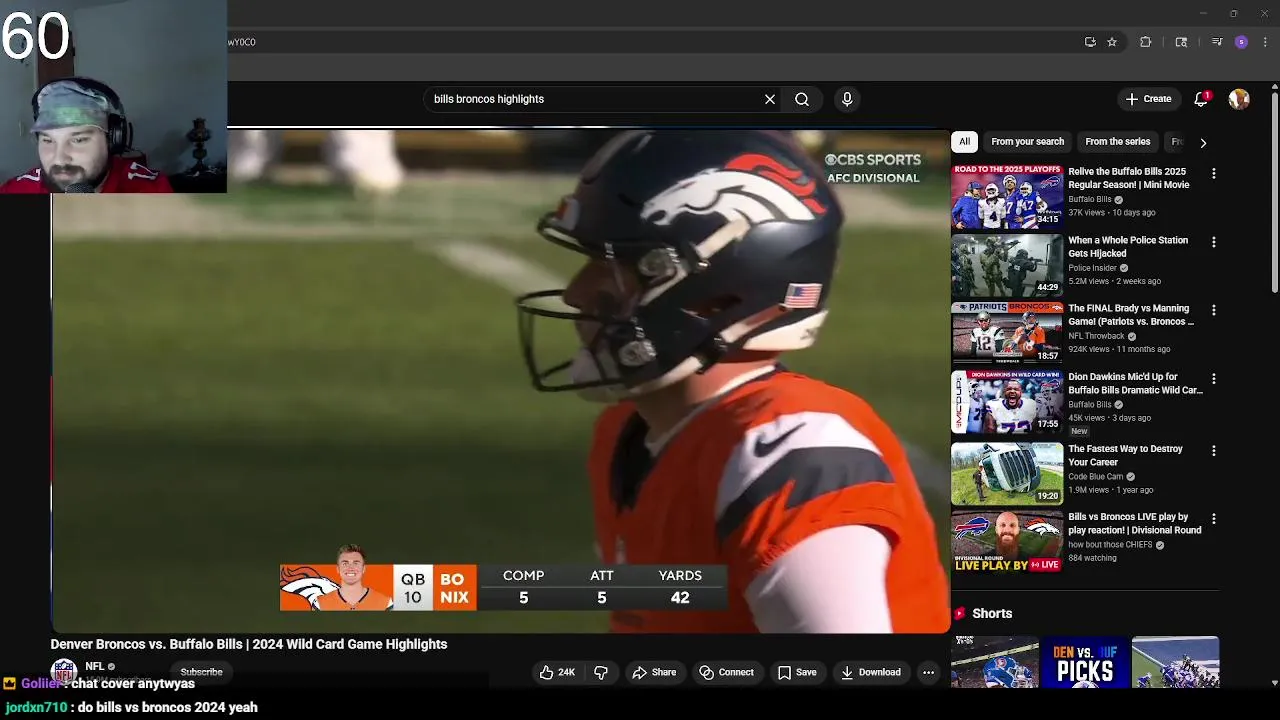Clear the search box with the X icon
Screen dimensions: 1280x720
(770, 99)
